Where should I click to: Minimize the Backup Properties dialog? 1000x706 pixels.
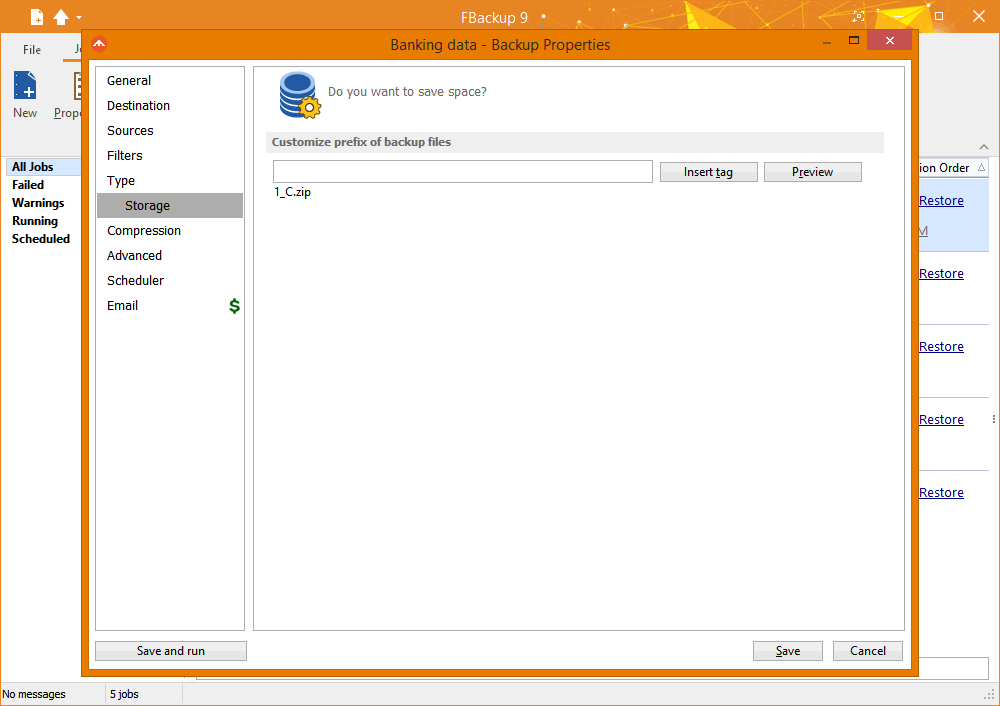pyautogui.click(x=827, y=42)
